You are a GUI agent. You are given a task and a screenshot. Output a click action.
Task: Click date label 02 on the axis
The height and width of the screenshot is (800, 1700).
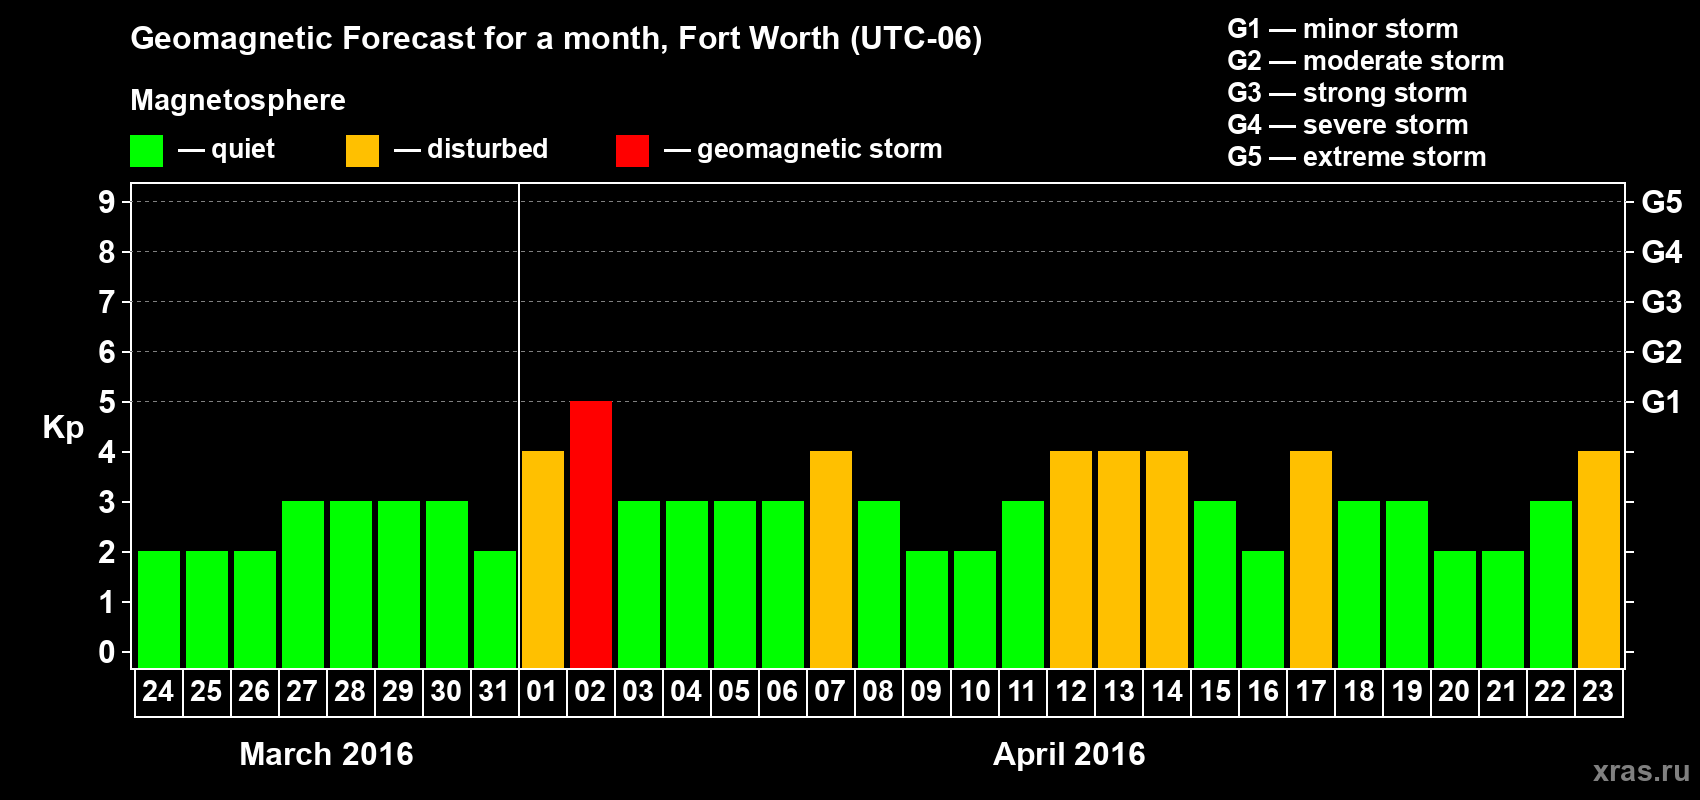point(590,692)
